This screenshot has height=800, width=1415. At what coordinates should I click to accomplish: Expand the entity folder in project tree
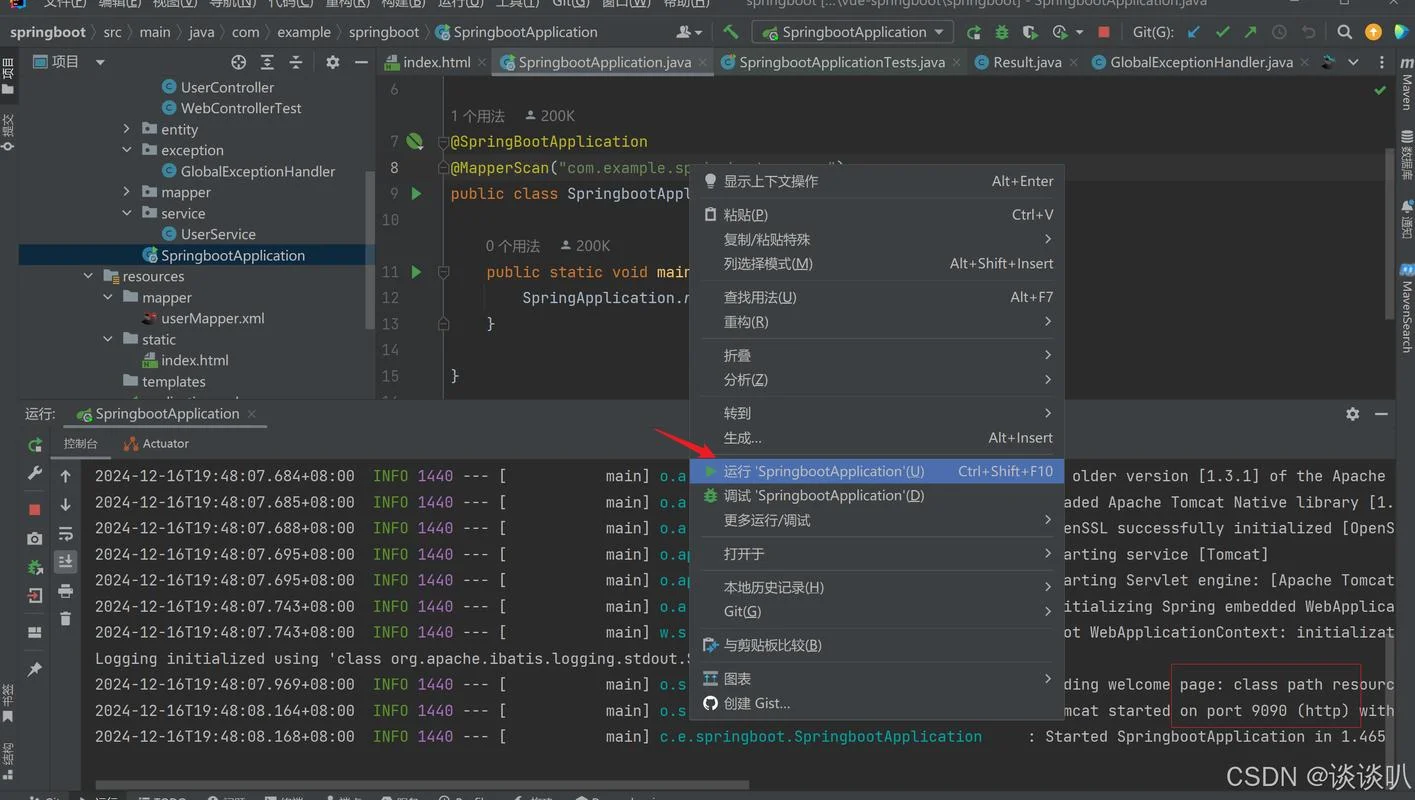126,129
